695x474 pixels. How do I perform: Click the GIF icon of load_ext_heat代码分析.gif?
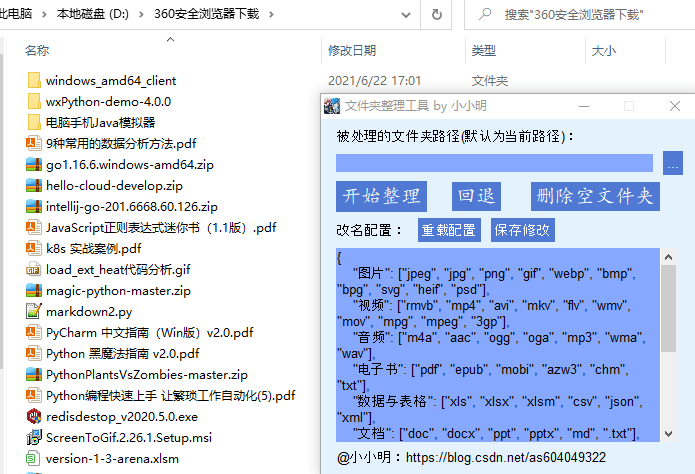point(34,269)
